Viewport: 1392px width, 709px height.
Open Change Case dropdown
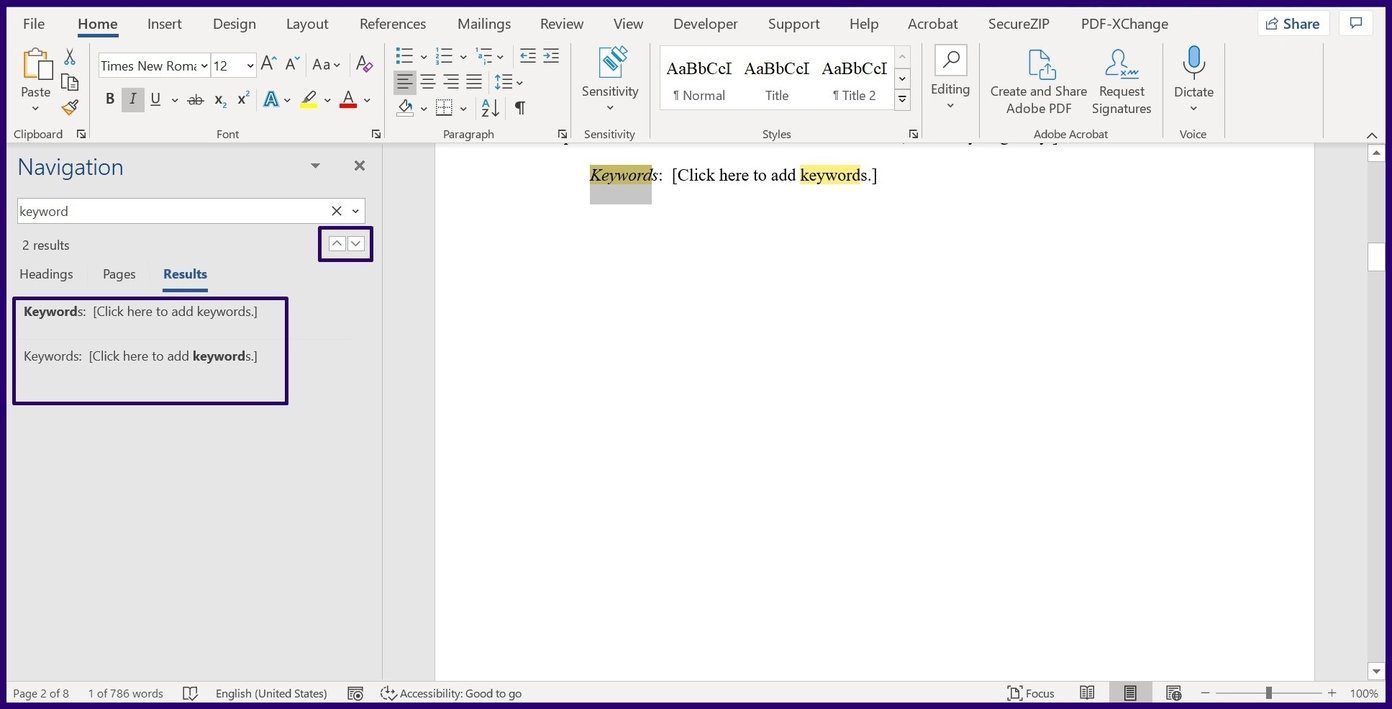[326, 65]
